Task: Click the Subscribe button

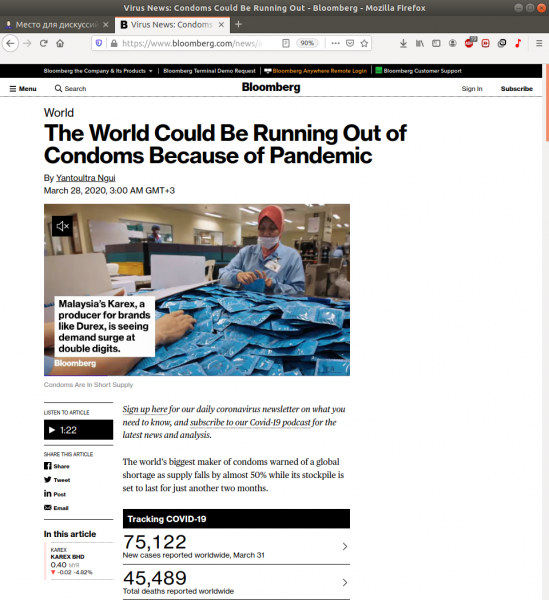Action: 516,89
